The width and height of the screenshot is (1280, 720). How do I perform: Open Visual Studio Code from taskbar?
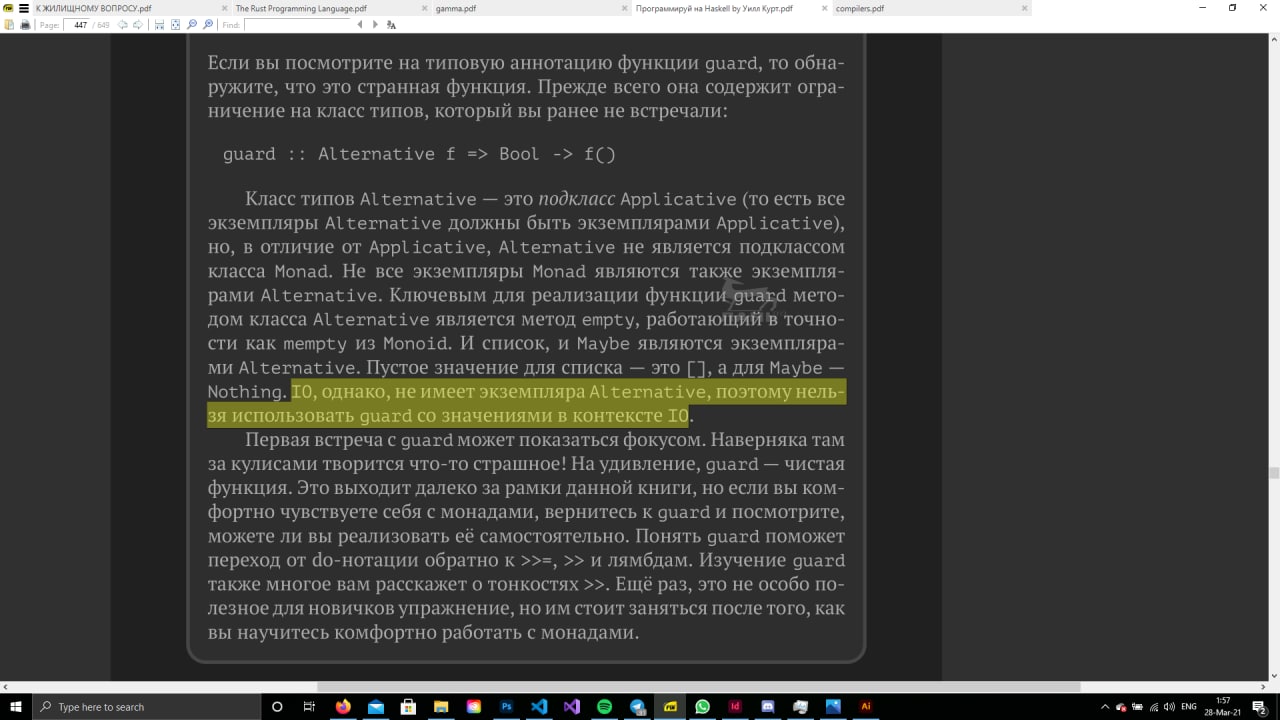tap(539, 706)
